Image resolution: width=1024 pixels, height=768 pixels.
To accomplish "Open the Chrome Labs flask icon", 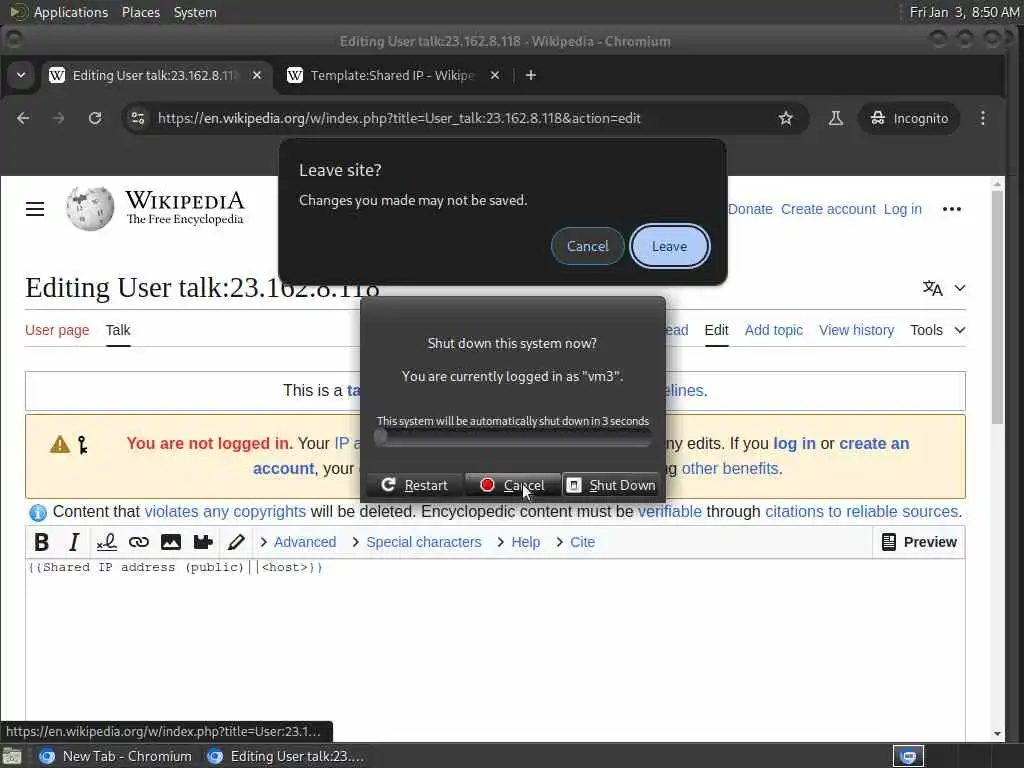I will point(835,118).
